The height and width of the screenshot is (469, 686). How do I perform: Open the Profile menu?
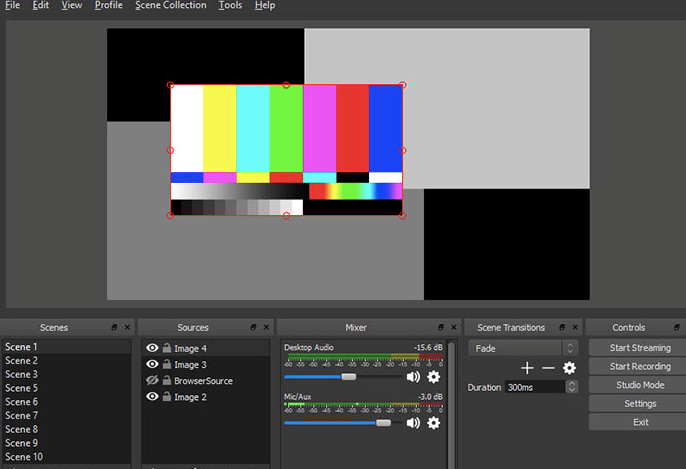coord(108,5)
